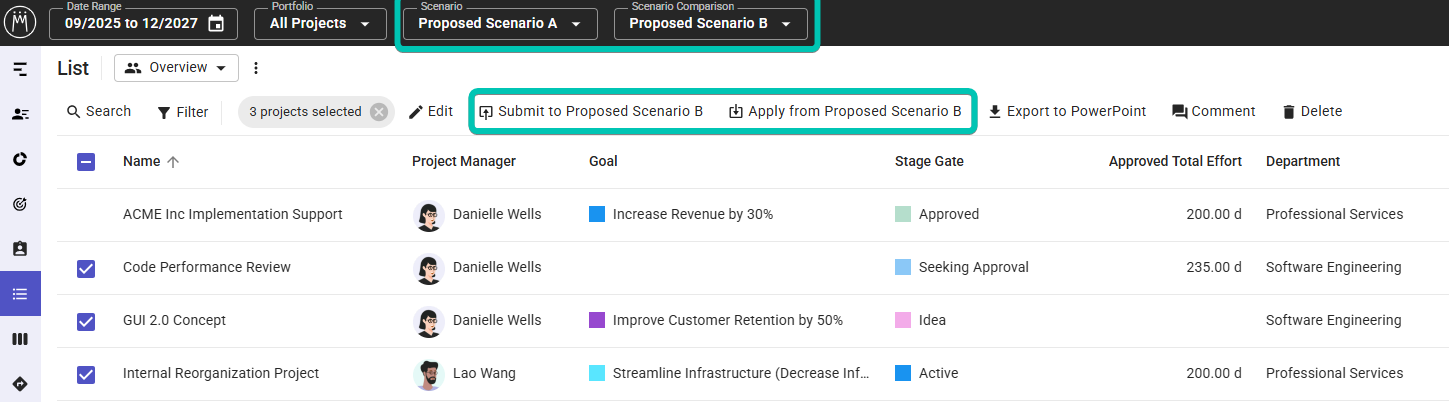
Task: Click Professional Services in ACME row
Action: click(x=1334, y=214)
